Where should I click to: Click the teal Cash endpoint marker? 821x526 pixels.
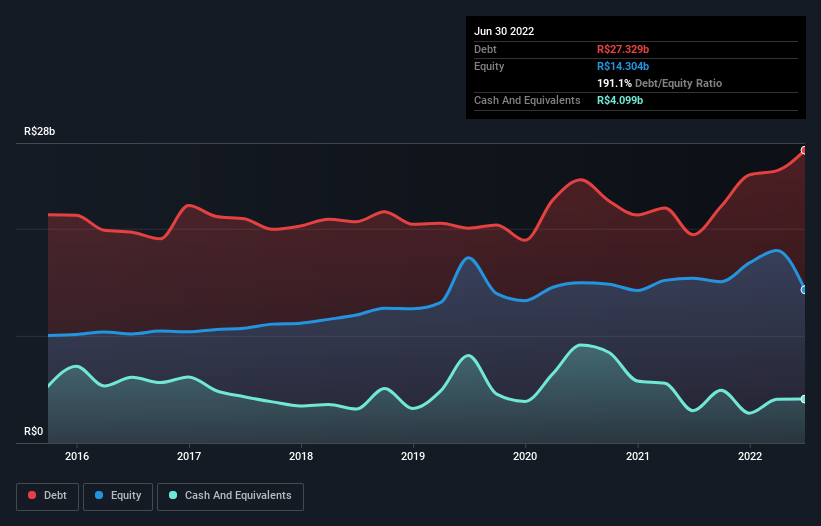pyautogui.click(x=804, y=399)
